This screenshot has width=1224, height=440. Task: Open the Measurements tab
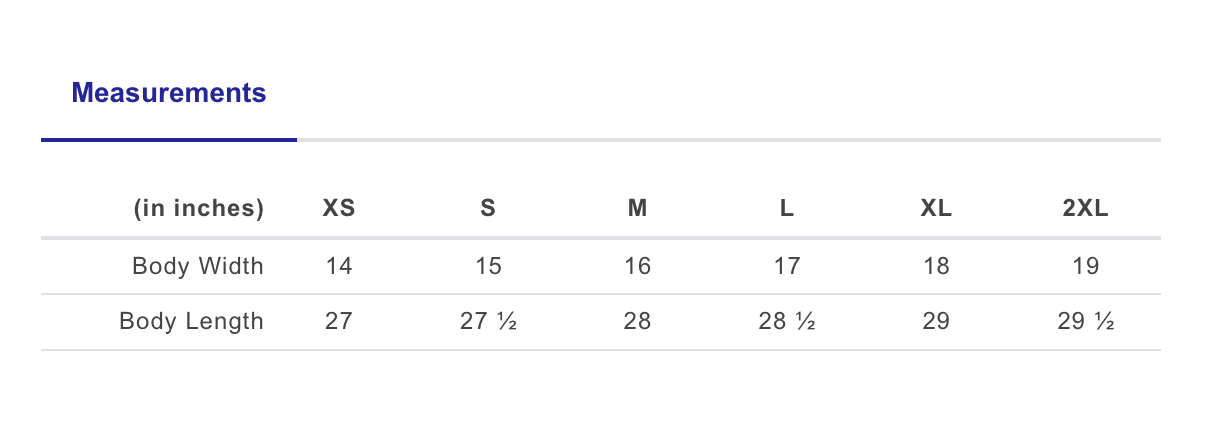pyautogui.click(x=169, y=93)
